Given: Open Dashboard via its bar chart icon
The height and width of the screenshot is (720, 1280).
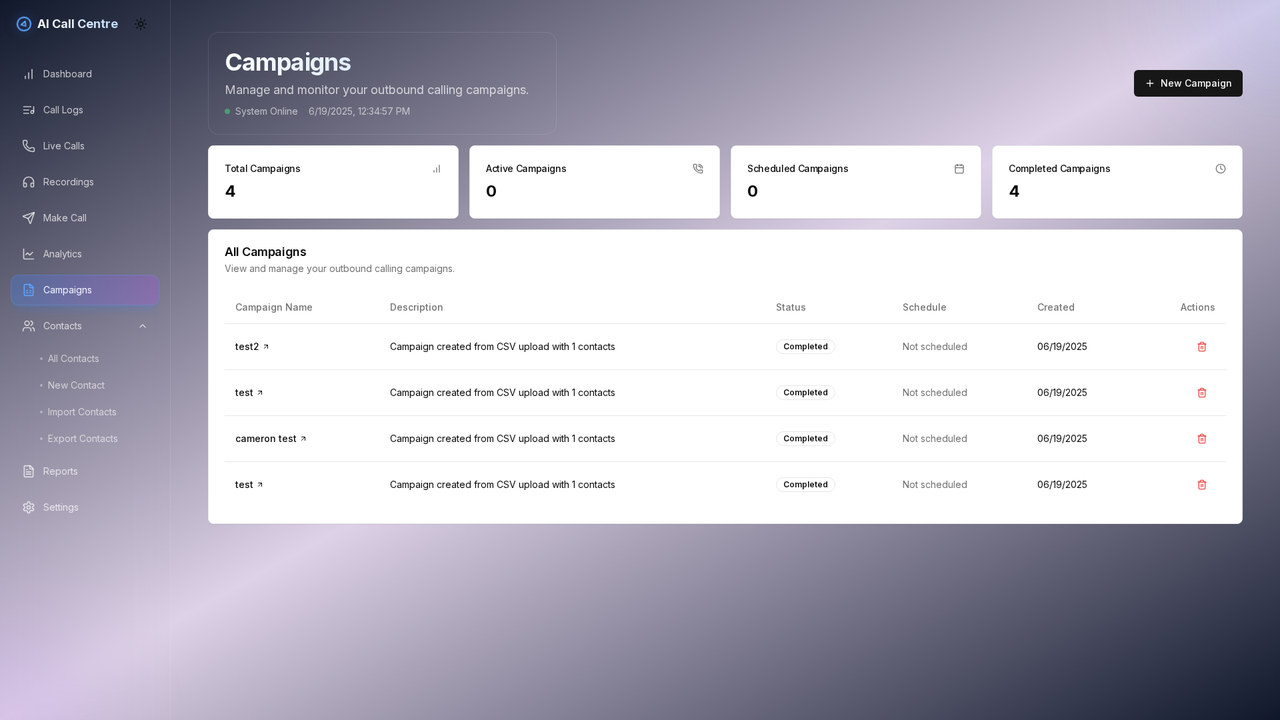Looking at the screenshot, I should pos(29,74).
